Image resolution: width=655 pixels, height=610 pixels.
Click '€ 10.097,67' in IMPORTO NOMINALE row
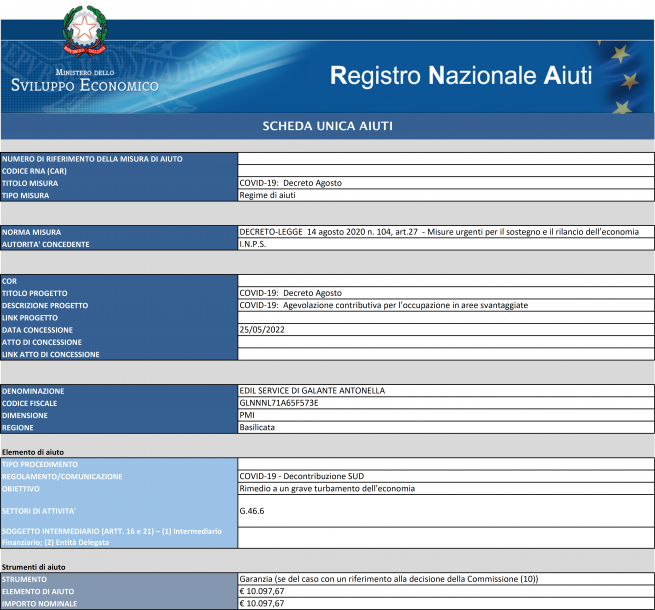[x=262, y=603]
